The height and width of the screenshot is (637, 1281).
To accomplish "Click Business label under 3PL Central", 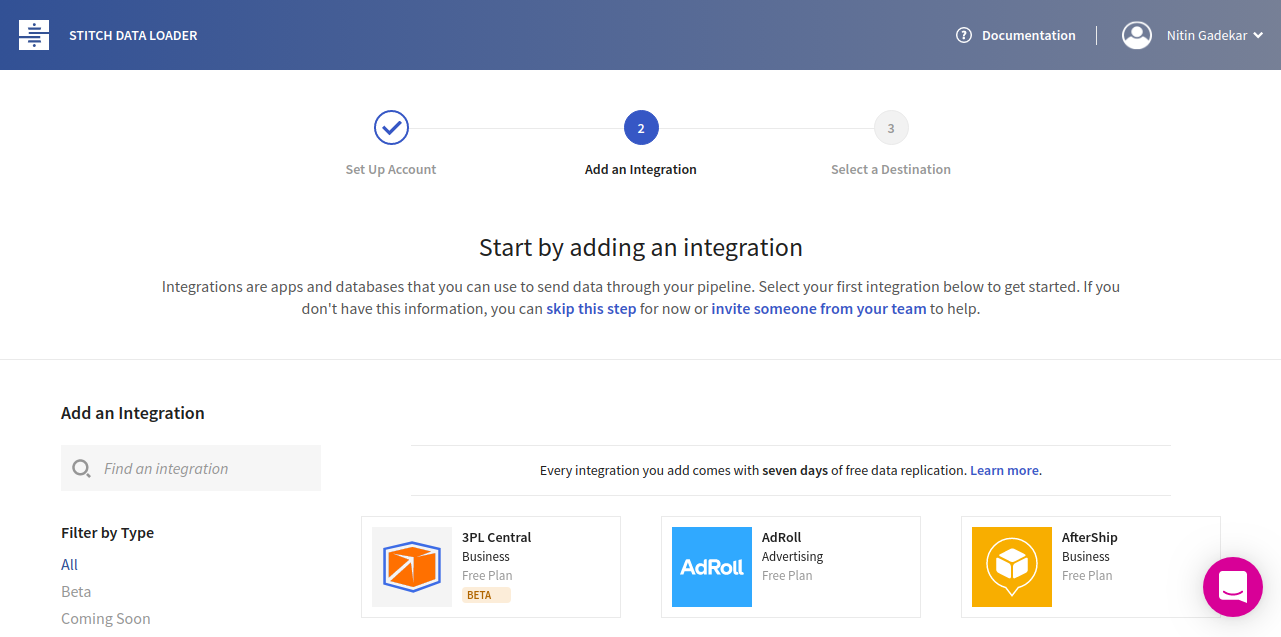I will (x=486, y=557).
